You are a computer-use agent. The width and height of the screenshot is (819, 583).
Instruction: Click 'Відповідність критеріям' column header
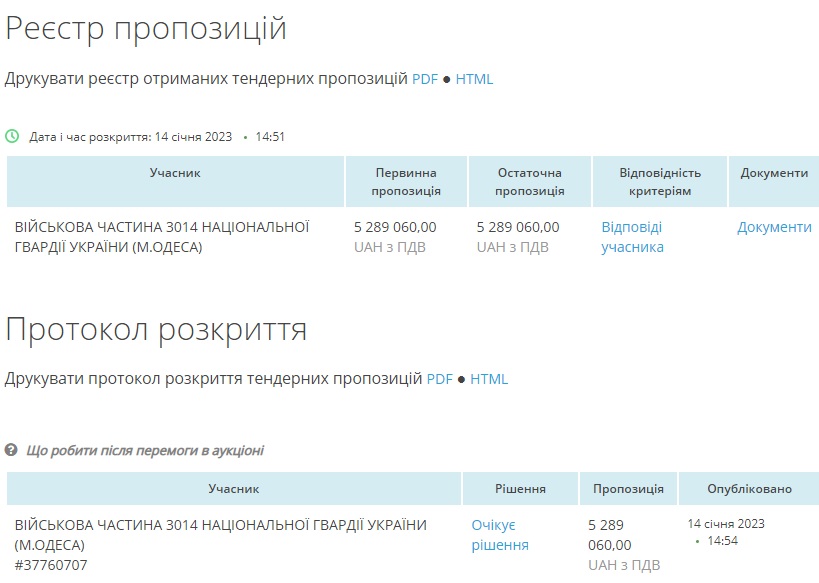tap(660, 182)
